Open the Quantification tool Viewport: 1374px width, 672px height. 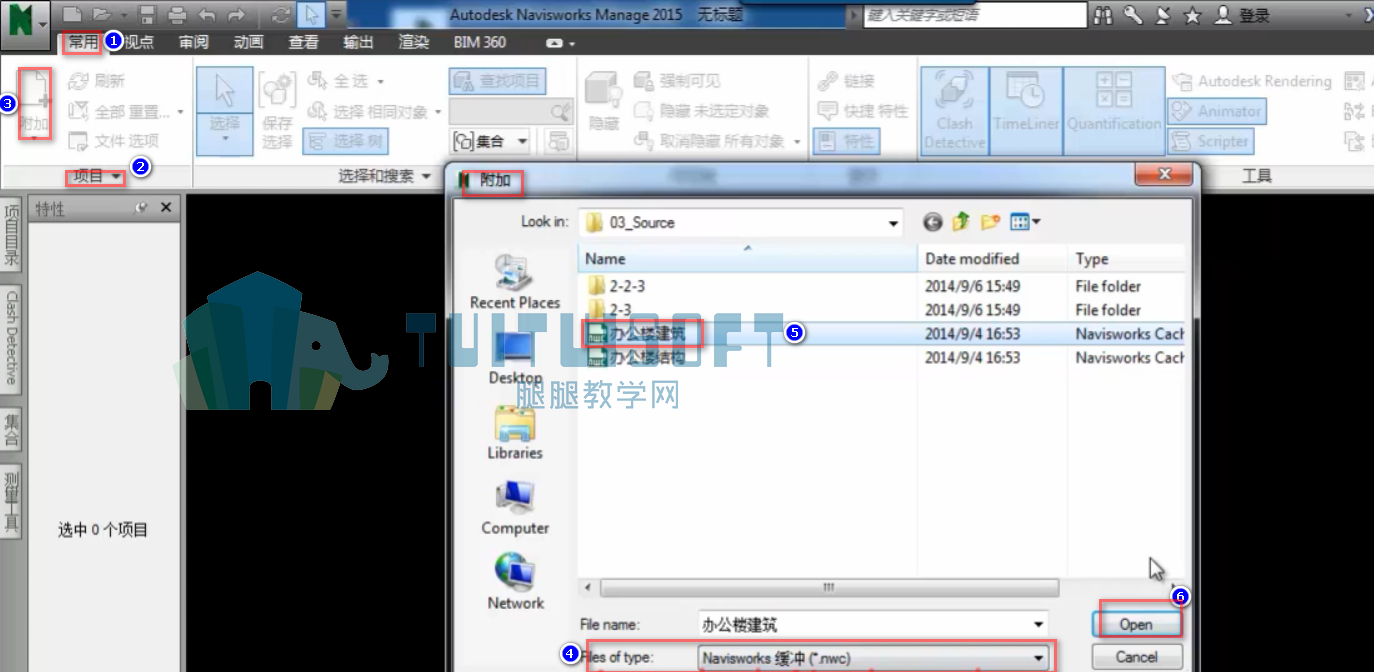coord(1113,110)
